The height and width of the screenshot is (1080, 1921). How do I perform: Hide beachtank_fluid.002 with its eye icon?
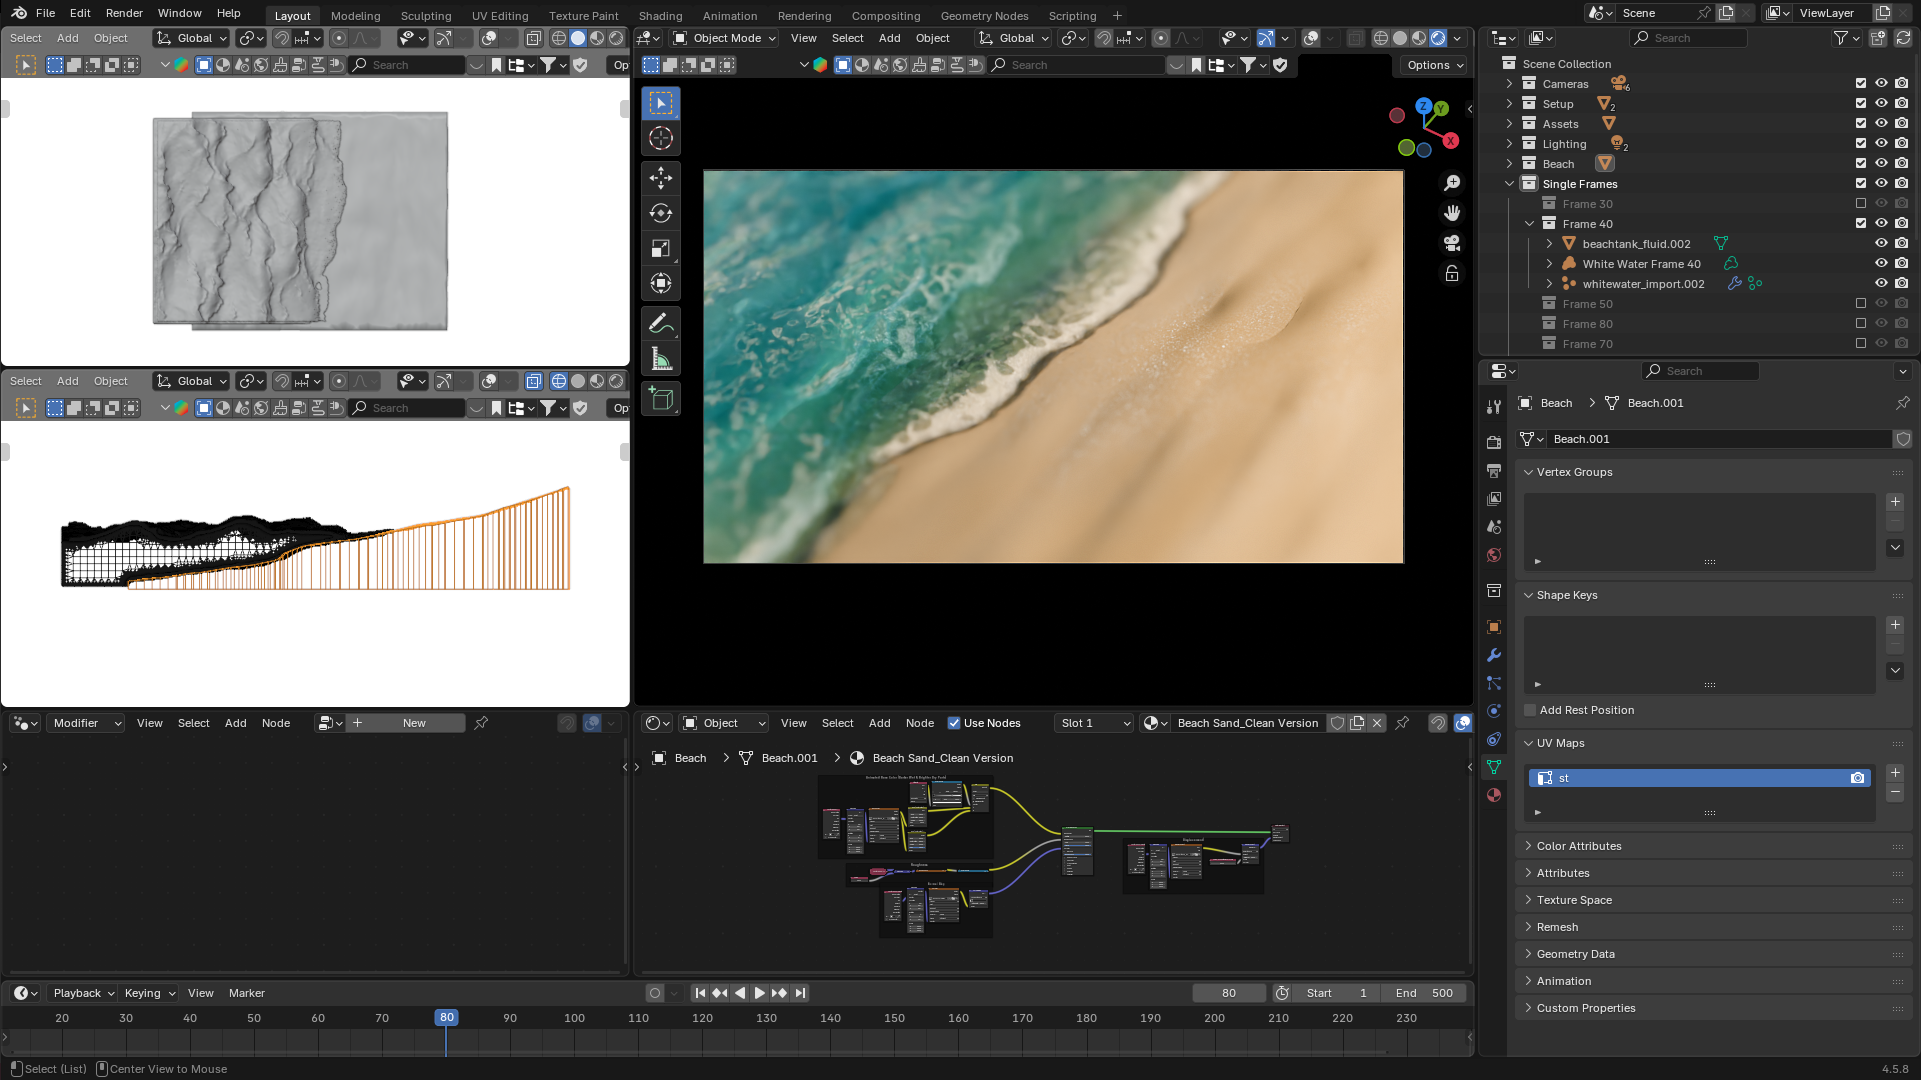[x=1881, y=244]
